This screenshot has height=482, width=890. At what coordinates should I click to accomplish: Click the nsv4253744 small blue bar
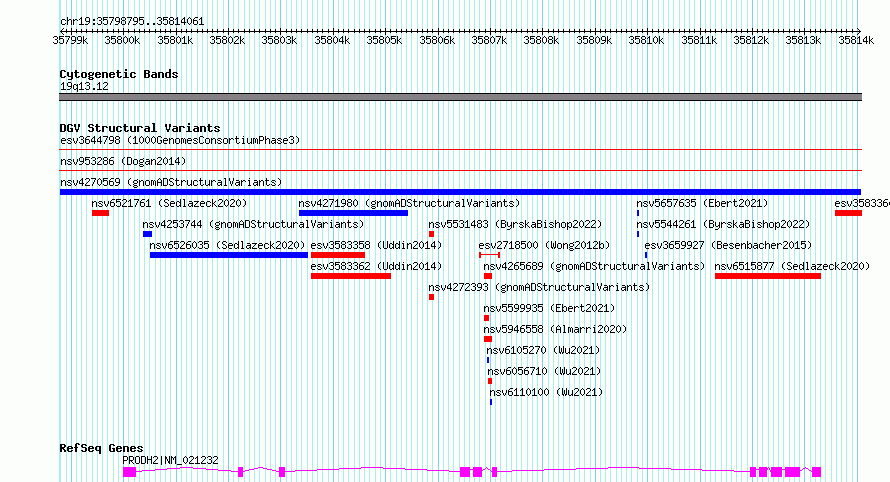147,234
